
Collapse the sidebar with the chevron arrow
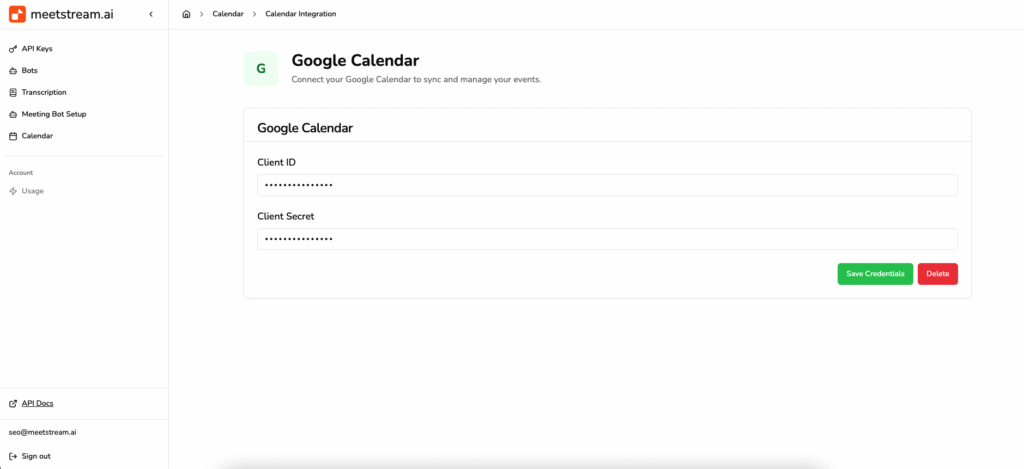click(x=150, y=14)
